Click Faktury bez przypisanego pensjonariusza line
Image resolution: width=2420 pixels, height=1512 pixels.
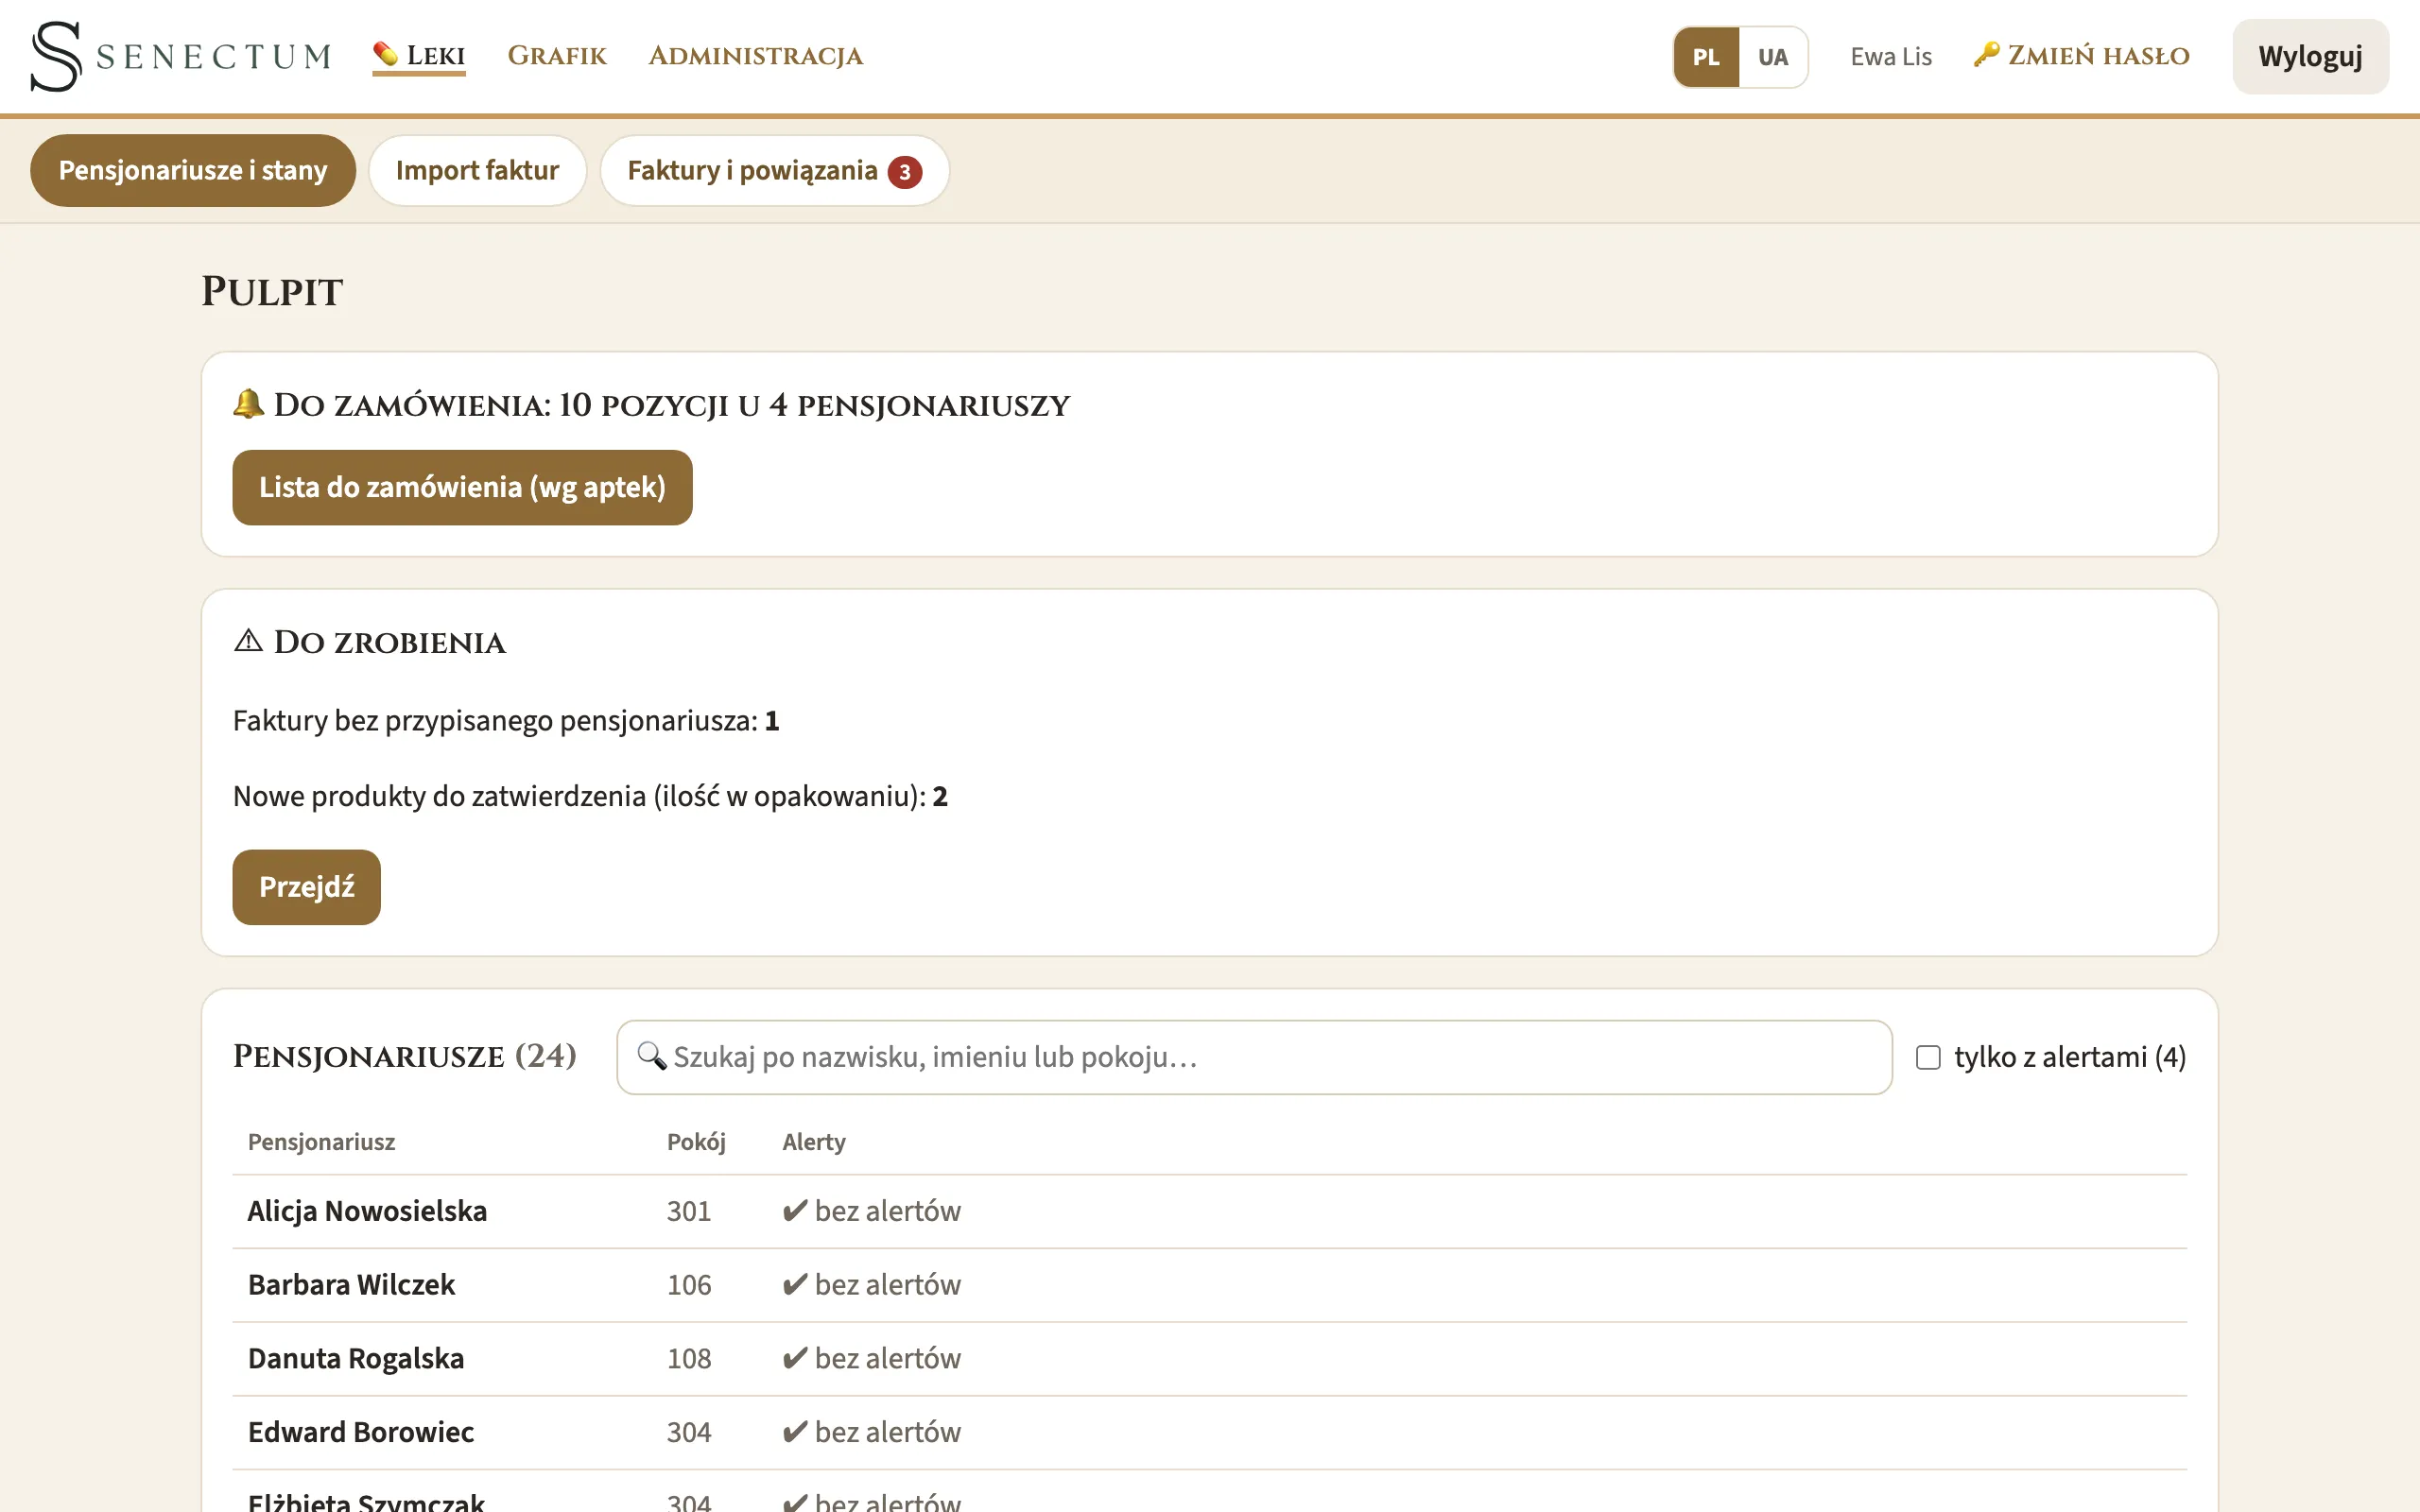506,721
